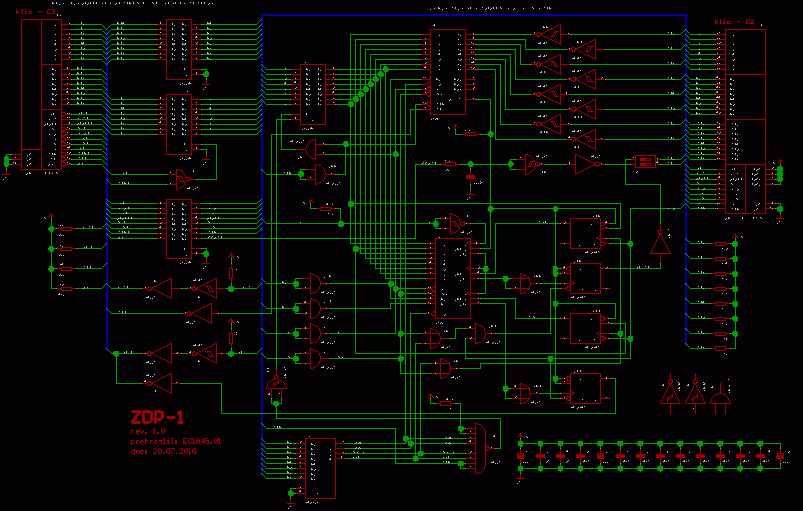Click the bottom-left IC chip
Viewport: 803px width, 511px height.
point(320,468)
